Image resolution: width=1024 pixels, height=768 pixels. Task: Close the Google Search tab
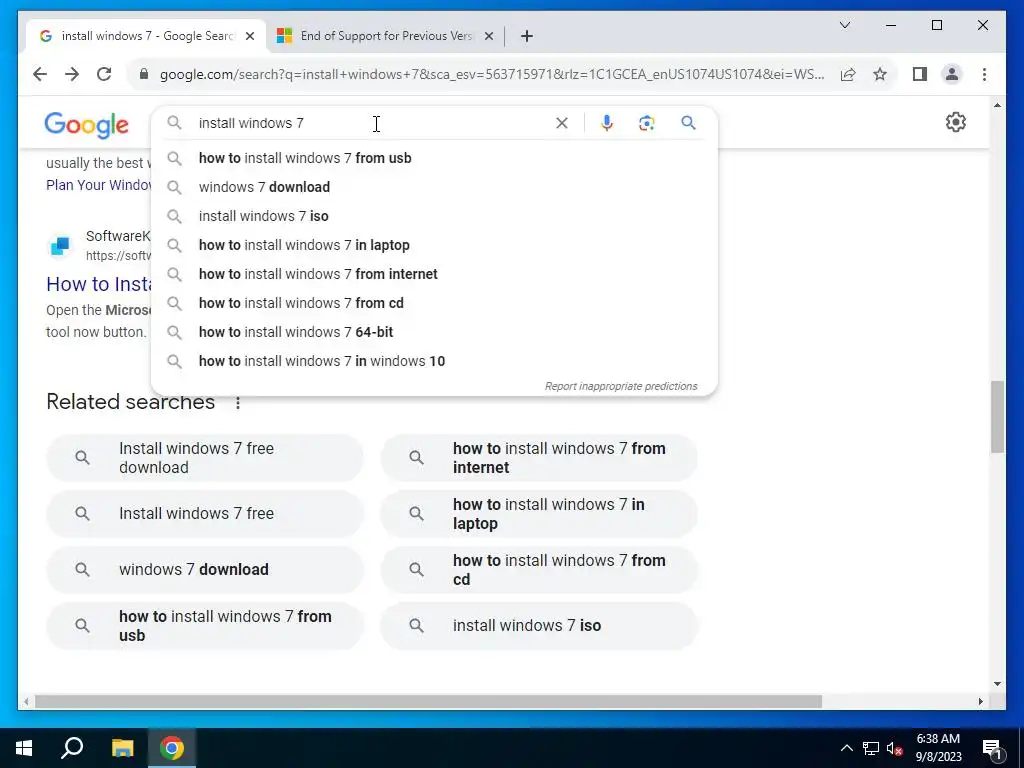[249, 36]
